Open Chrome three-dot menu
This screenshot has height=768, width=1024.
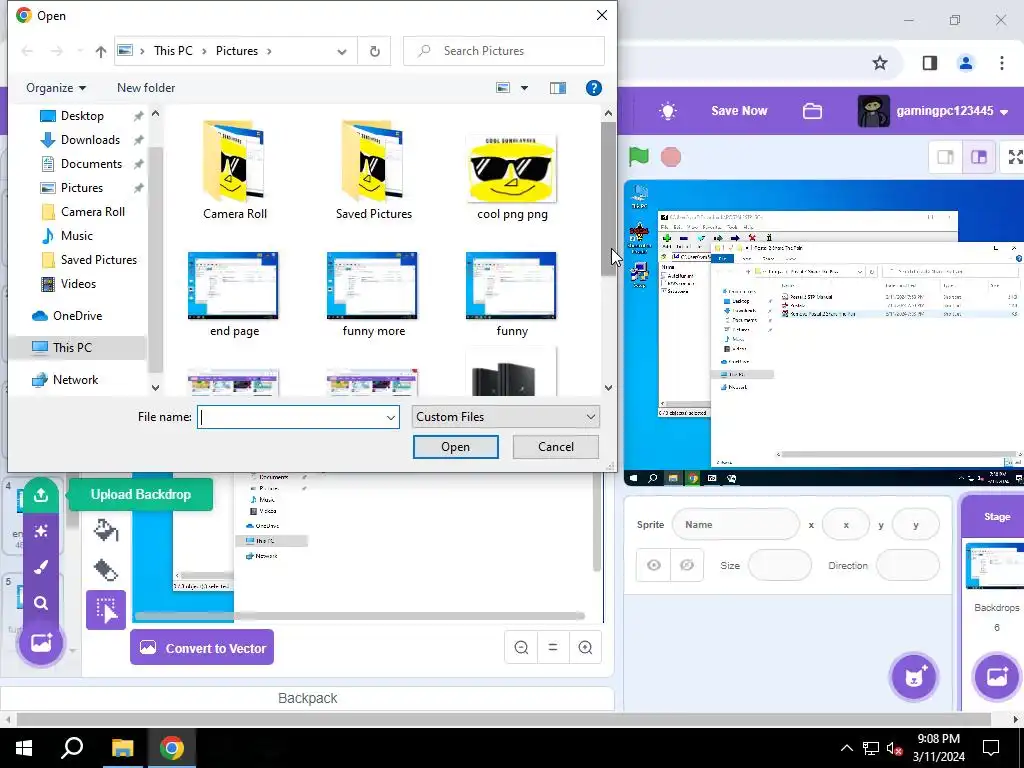1002,63
